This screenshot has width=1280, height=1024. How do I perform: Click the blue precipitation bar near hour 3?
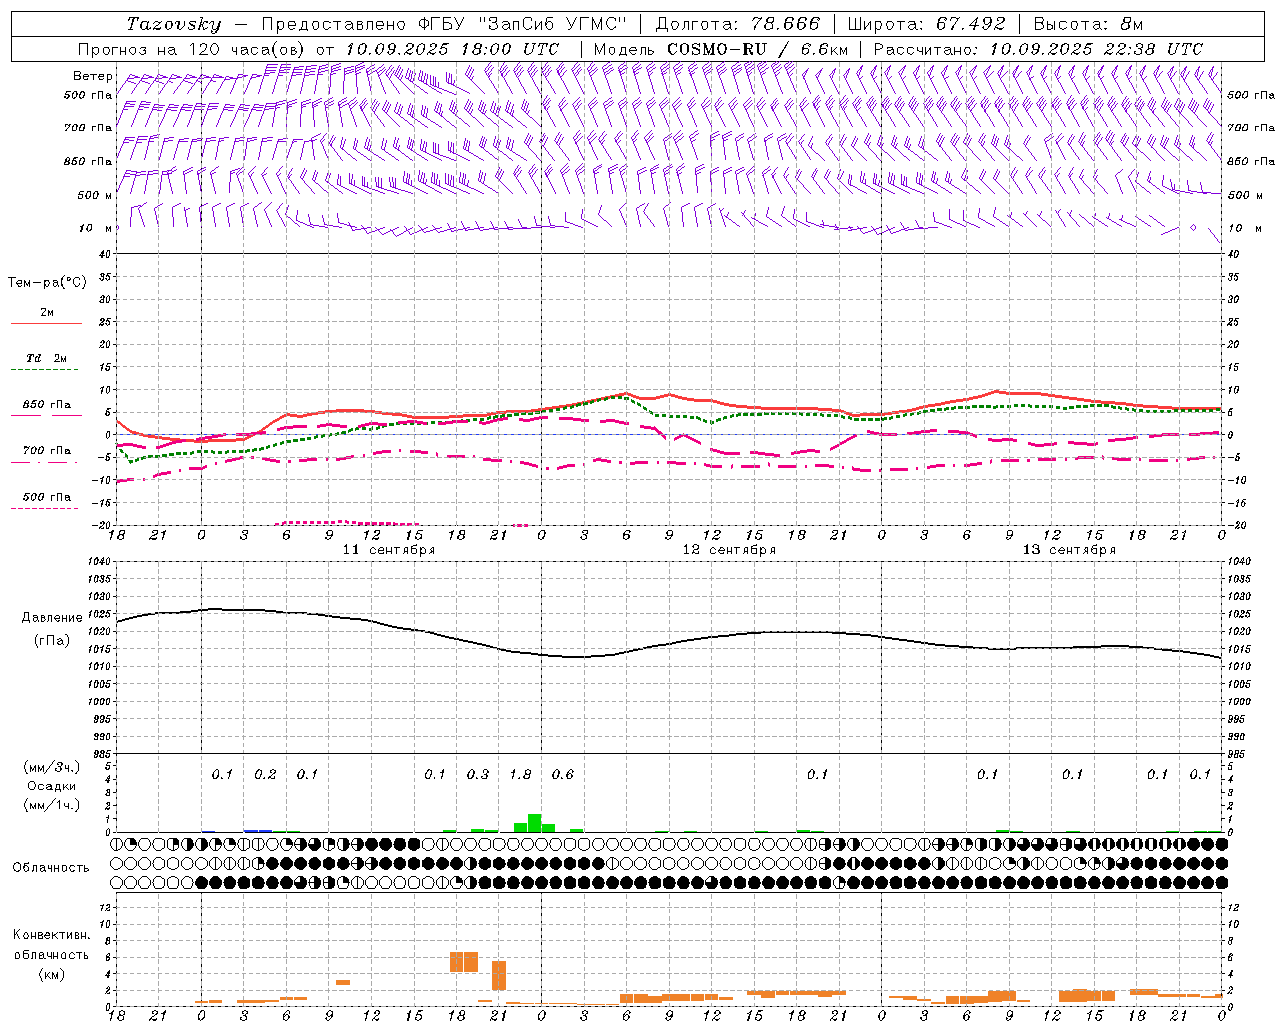(258, 830)
